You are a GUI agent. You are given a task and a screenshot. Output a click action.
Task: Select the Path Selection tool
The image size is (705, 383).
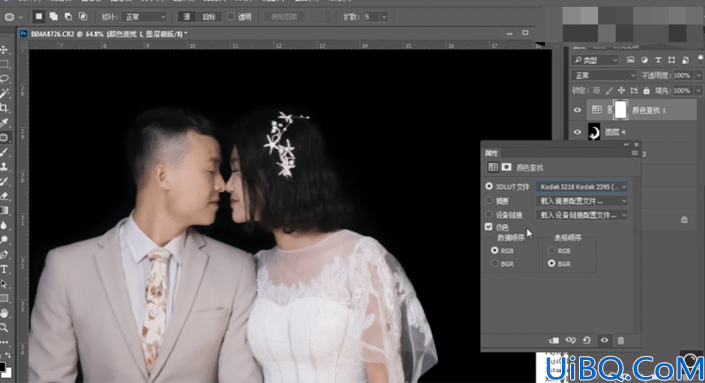pyautogui.click(x=4, y=284)
